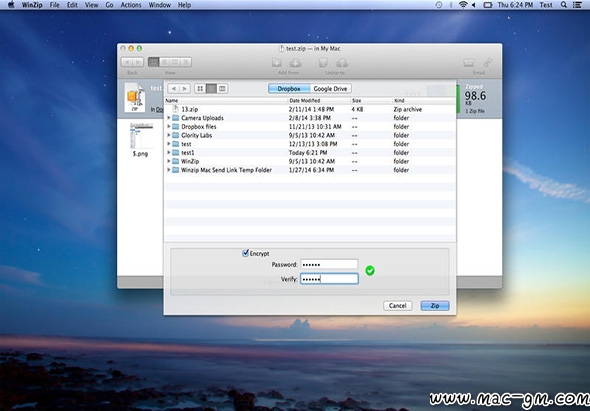Click the Email envelope icon in the toolbar
590x411 pixels.
click(x=468, y=62)
